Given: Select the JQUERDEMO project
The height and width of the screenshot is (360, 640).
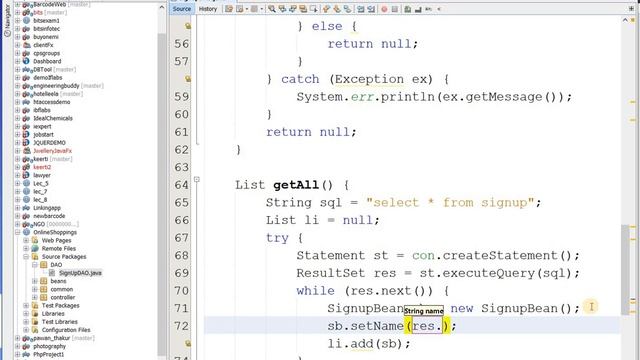Looking at the screenshot, I should tap(49, 142).
